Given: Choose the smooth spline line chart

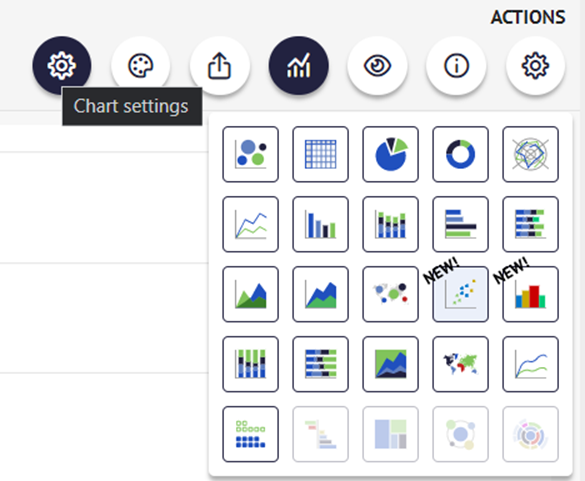Looking at the screenshot, I should tap(531, 364).
